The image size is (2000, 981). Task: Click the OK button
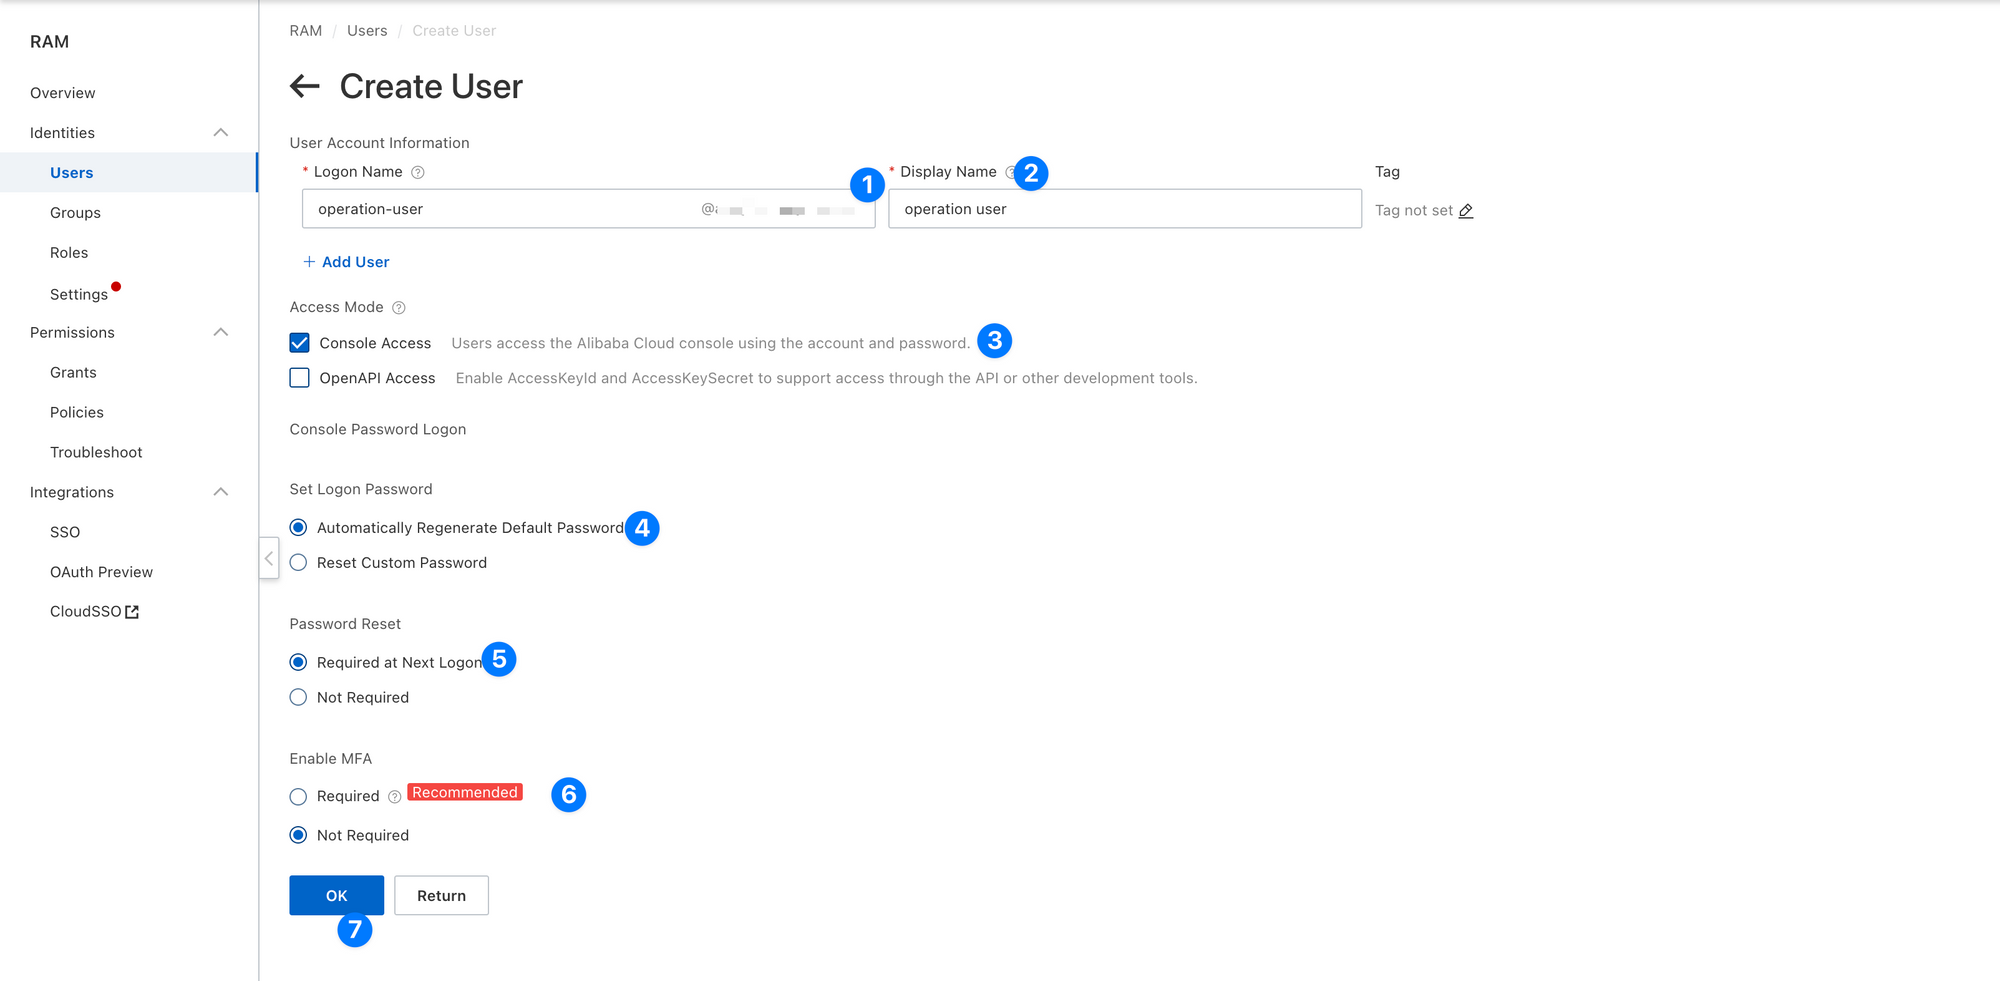click(x=336, y=896)
